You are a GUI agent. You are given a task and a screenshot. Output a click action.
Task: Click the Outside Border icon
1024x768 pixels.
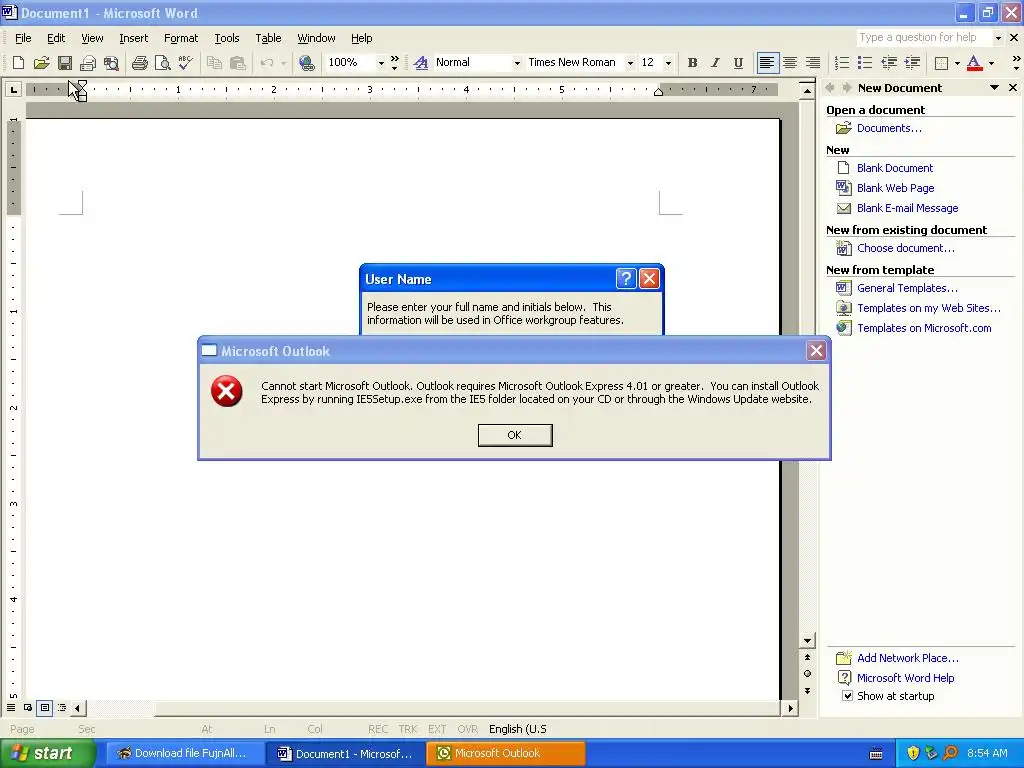pos(941,63)
